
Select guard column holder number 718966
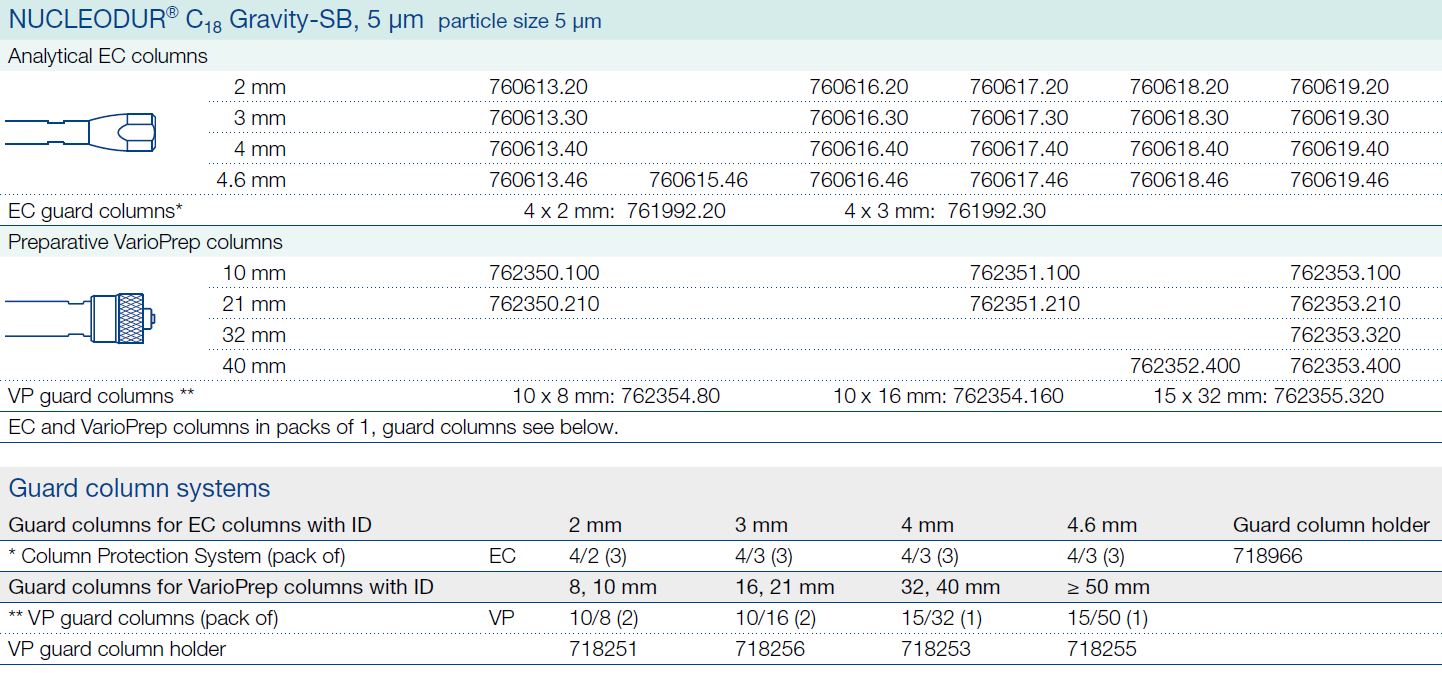[x=1268, y=556]
